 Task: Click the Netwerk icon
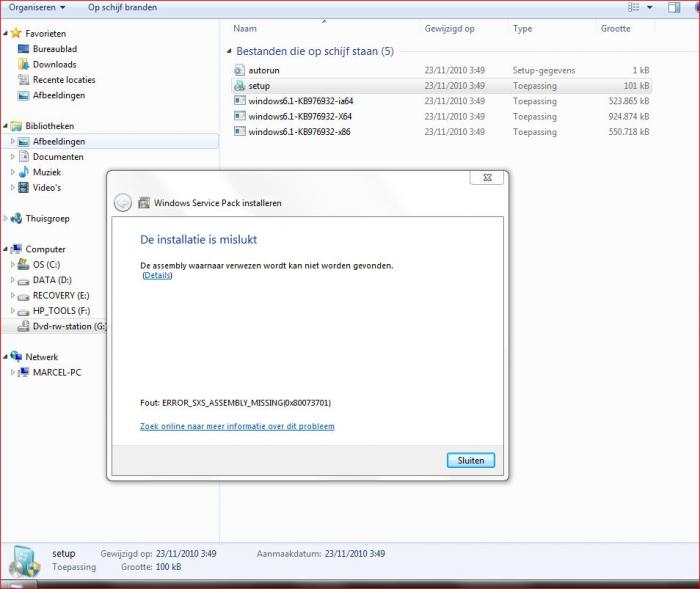pos(16,357)
